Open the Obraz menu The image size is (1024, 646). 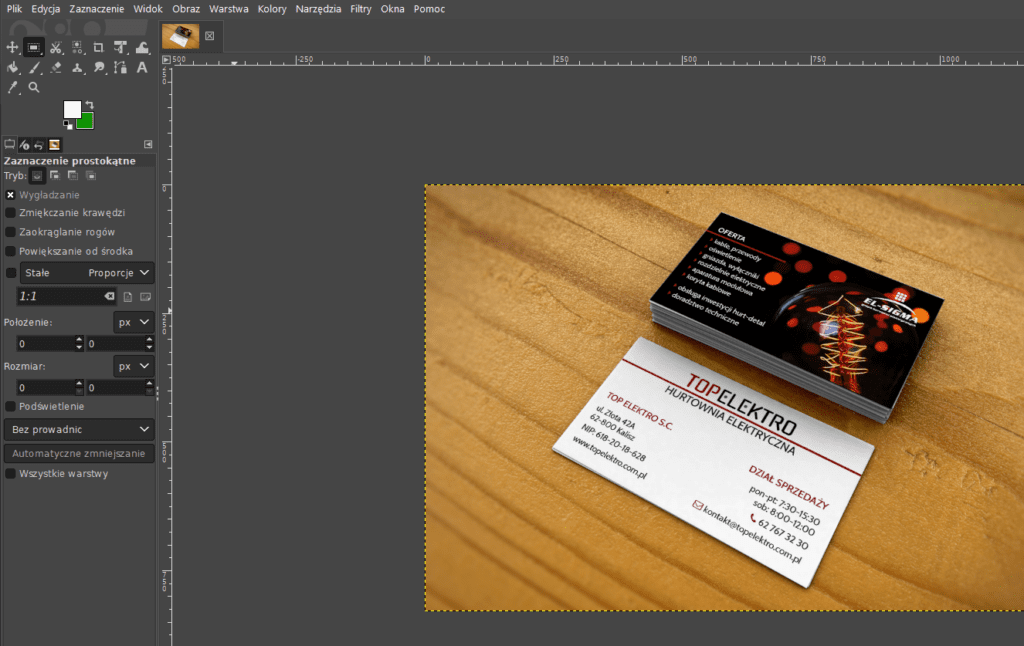[186, 8]
